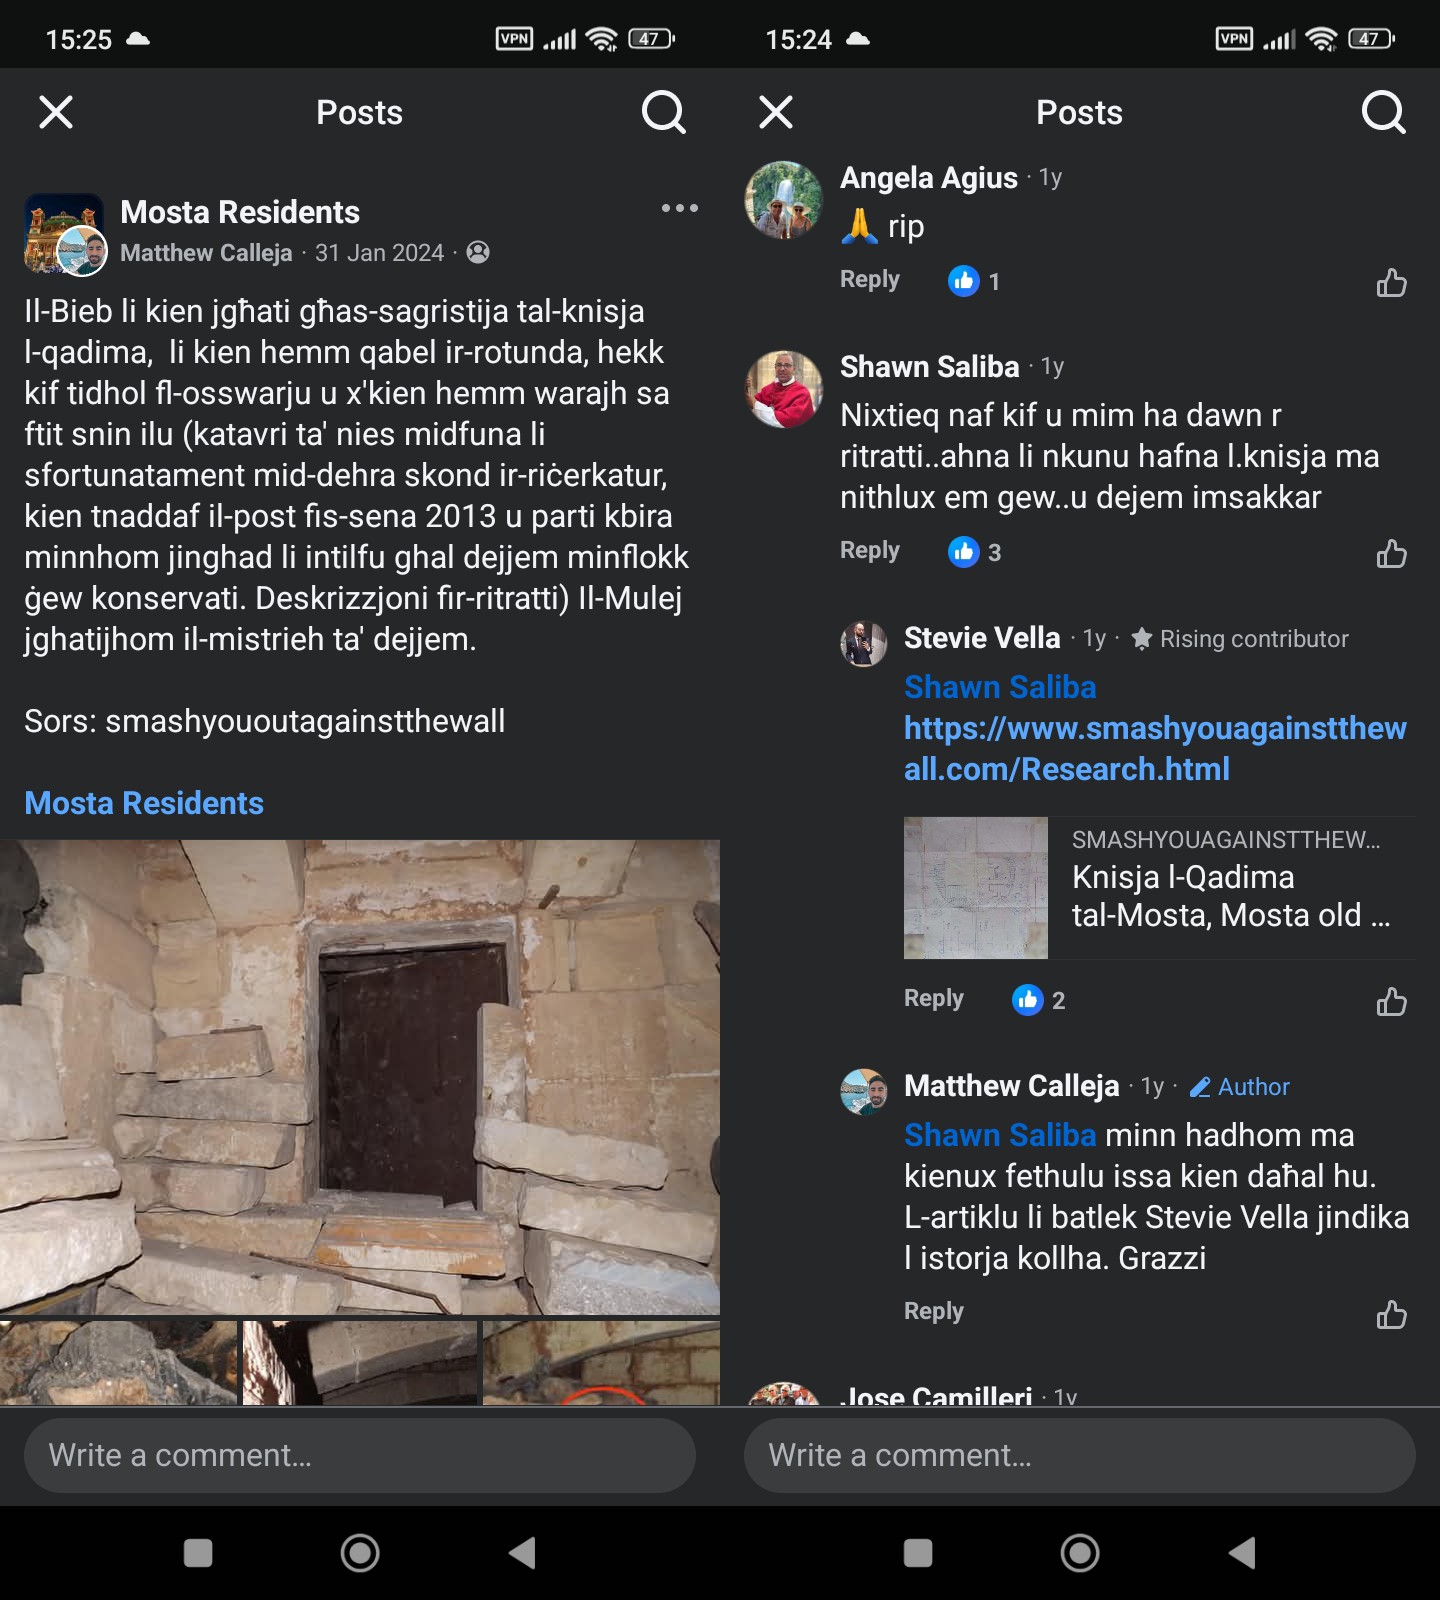View 3 reactions on Shawn Saliba's comment
This screenshot has width=1440, height=1600.
(975, 552)
